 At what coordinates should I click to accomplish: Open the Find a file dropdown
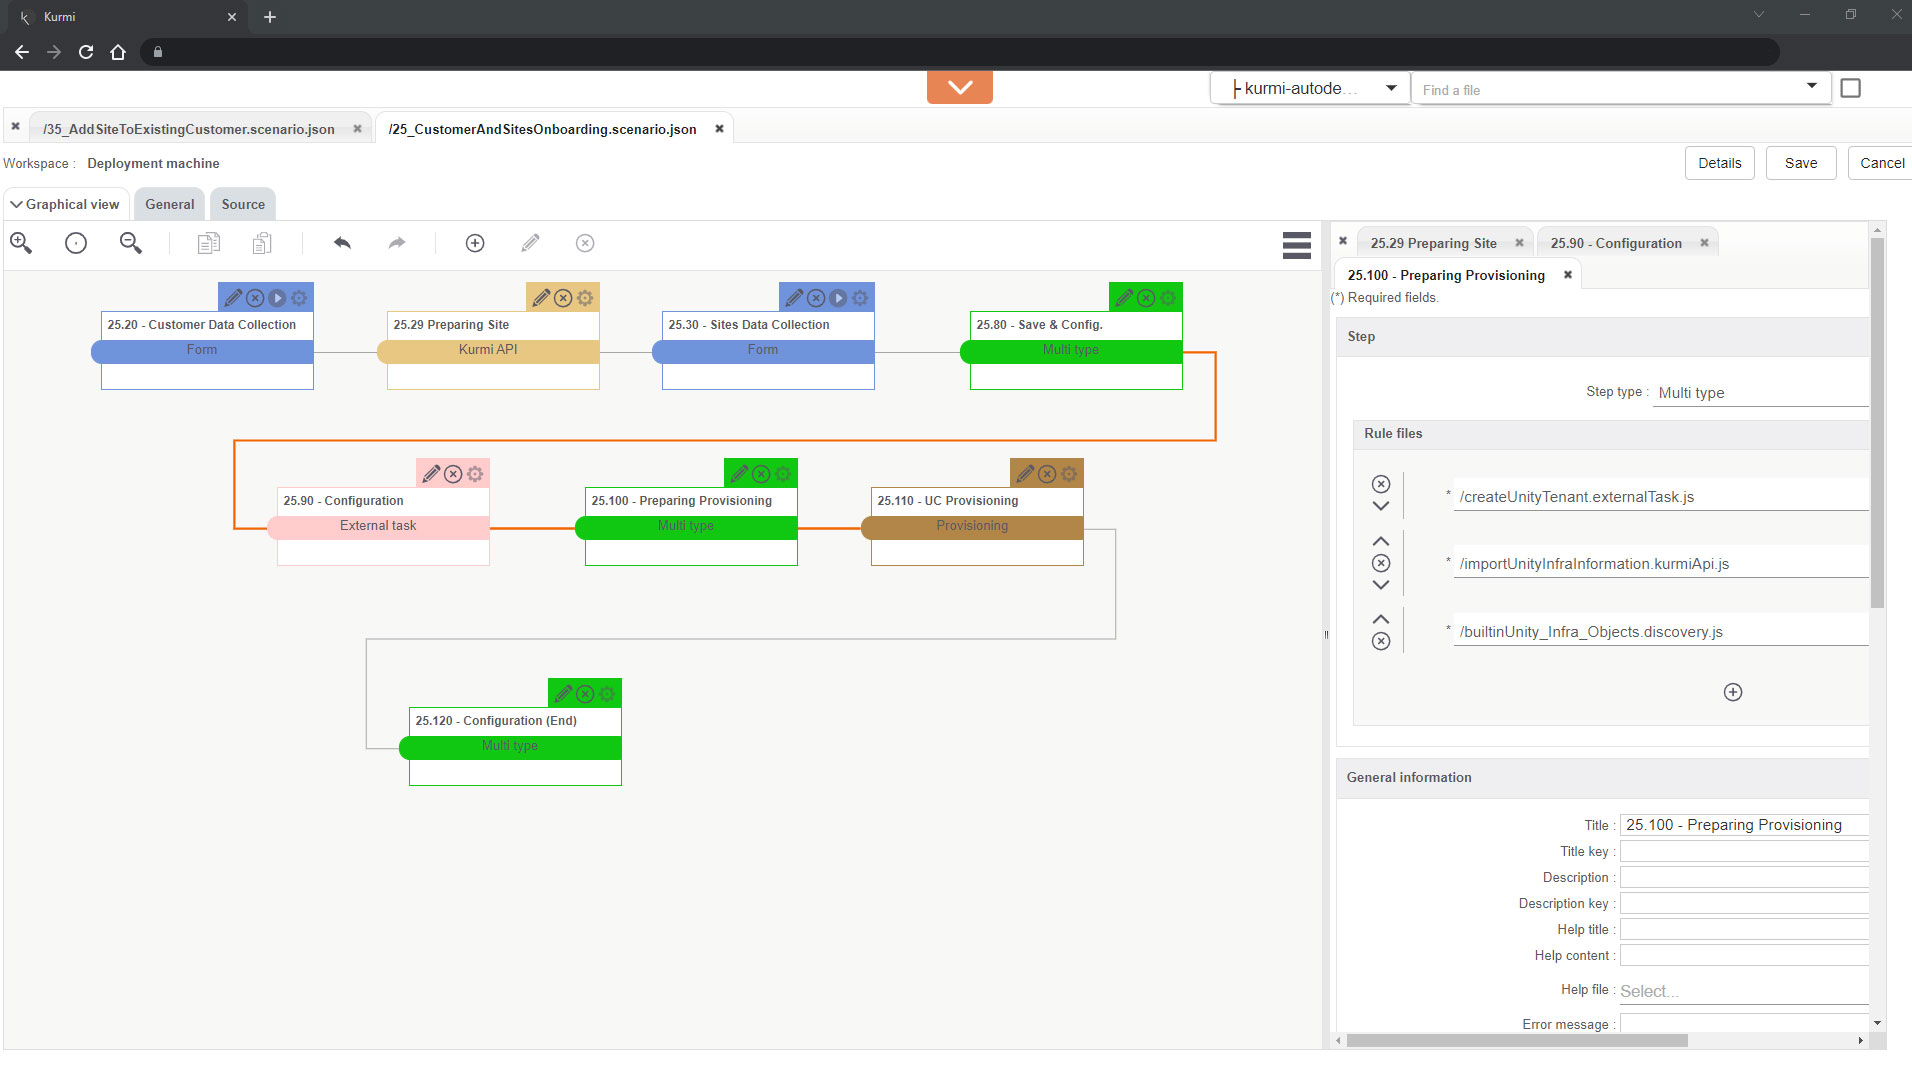pos(1811,86)
